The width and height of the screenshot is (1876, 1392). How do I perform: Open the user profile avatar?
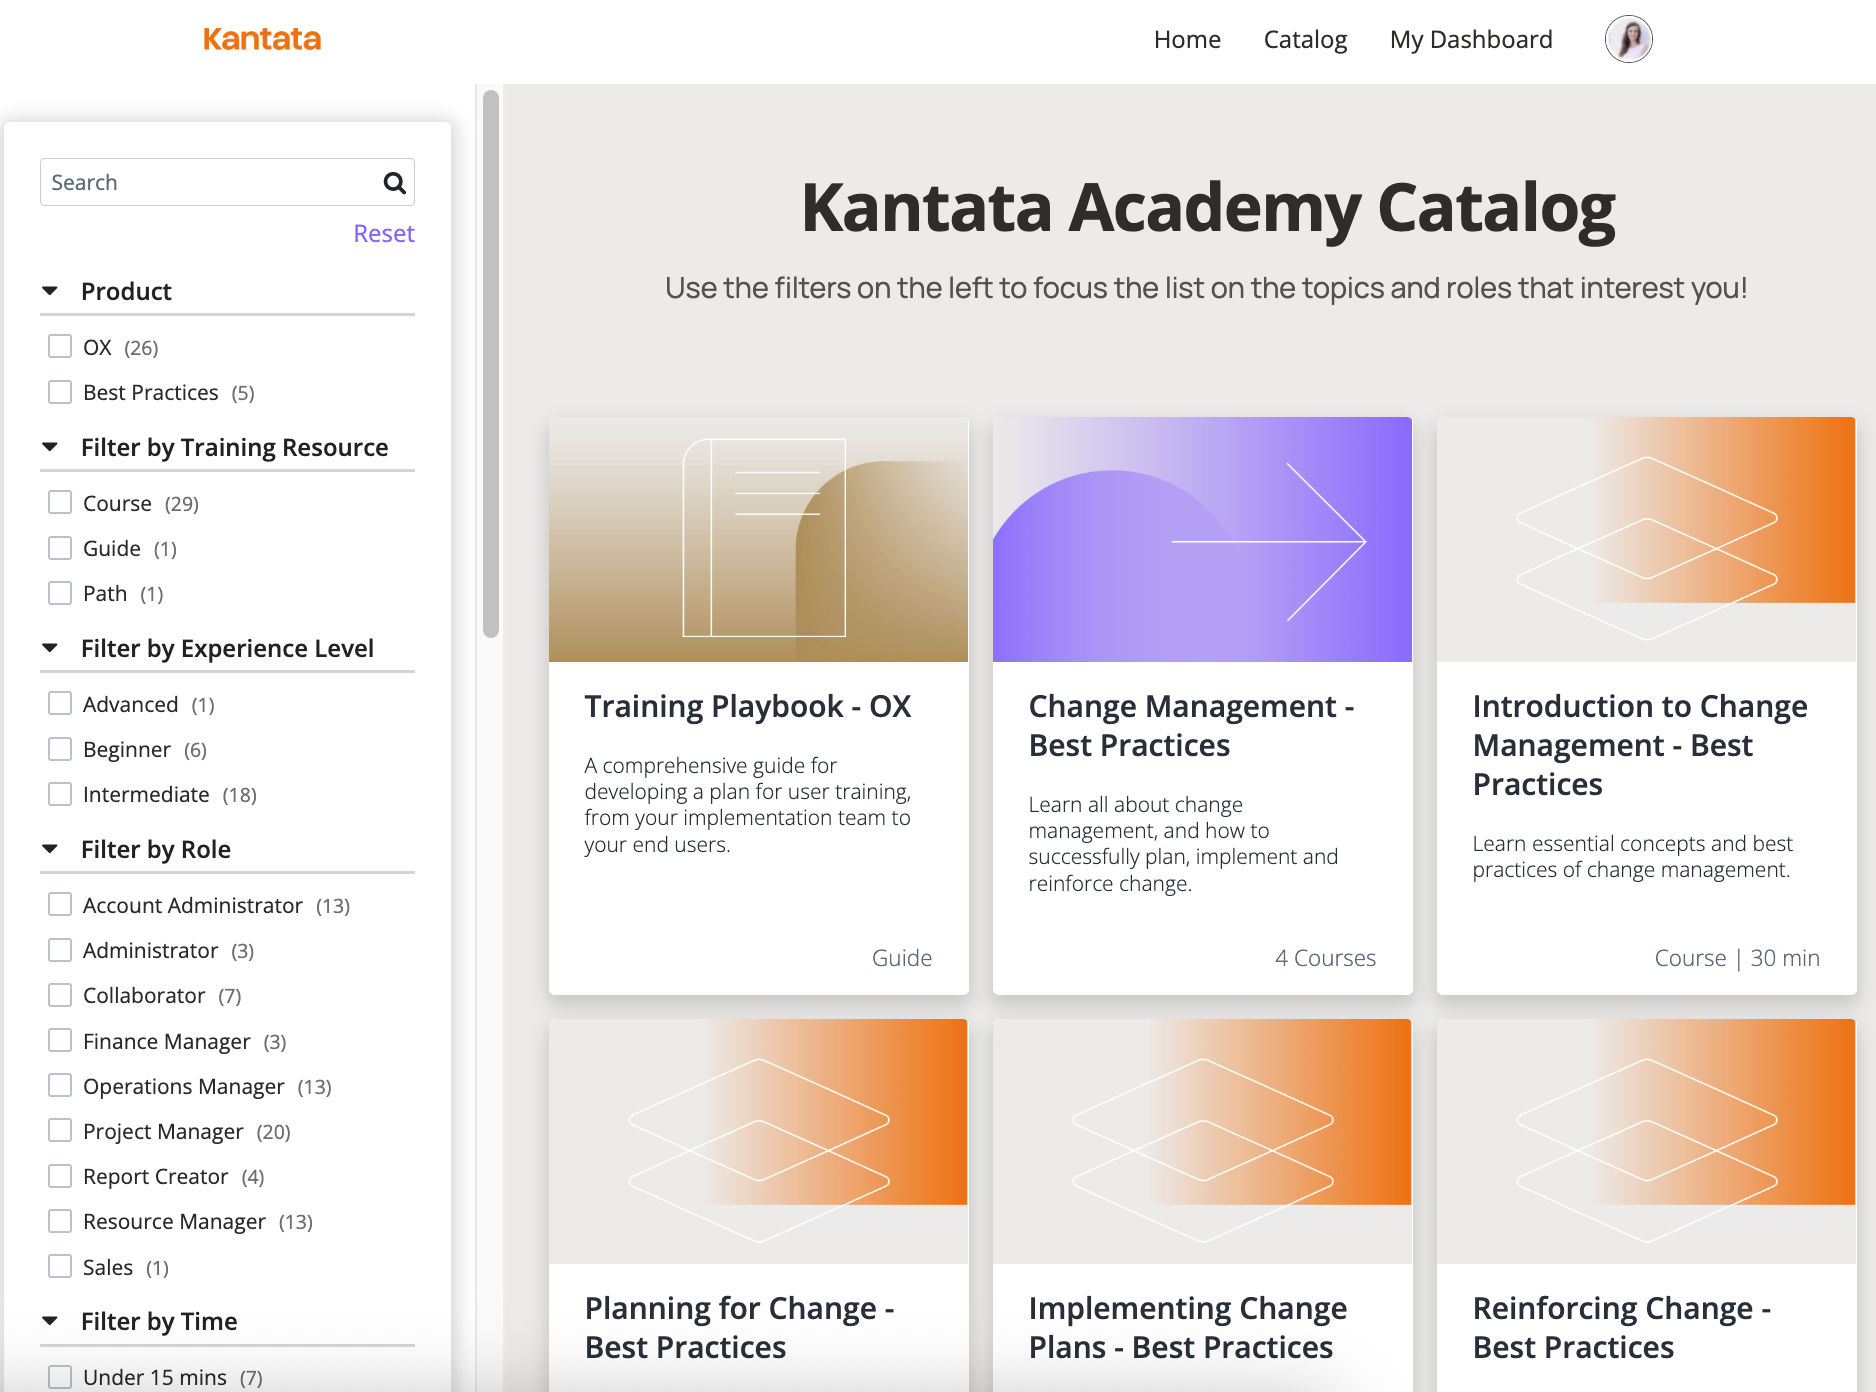click(x=1628, y=40)
